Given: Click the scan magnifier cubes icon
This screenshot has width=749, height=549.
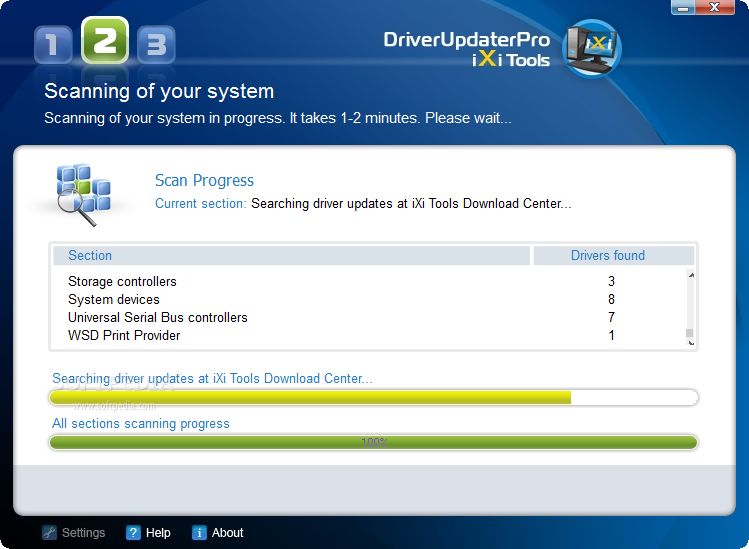Looking at the screenshot, I should click(x=83, y=194).
